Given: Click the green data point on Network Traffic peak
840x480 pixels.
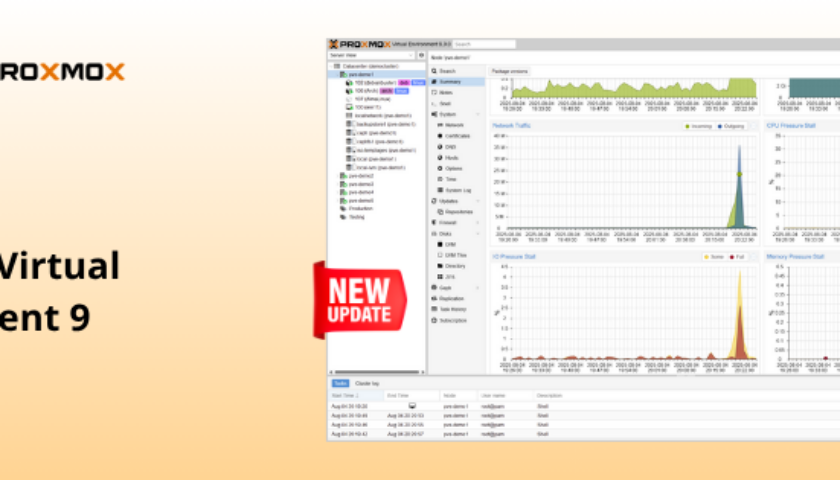Looking at the screenshot, I should [x=739, y=174].
